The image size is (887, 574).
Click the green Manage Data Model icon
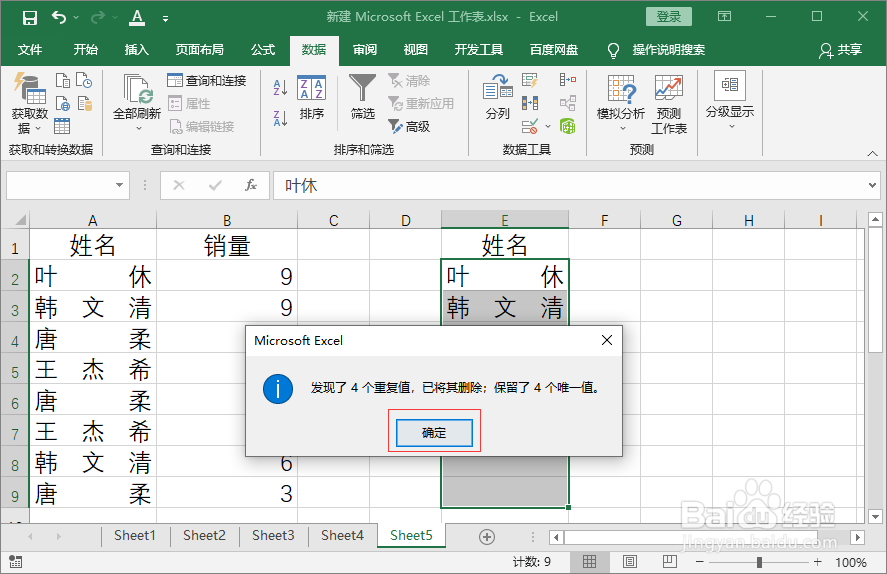pyautogui.click(x=567, y=126)
